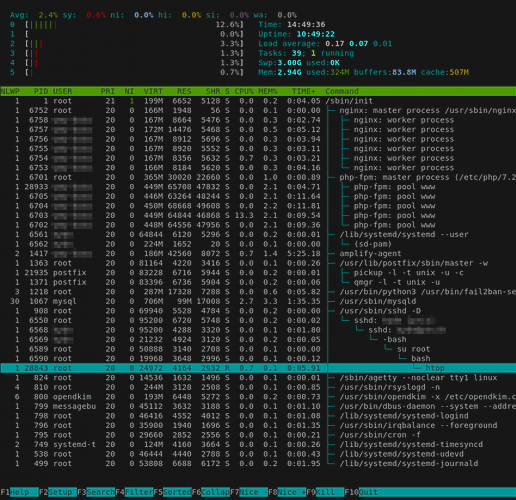The width and height of the screenshot is (516, 500).
Task: Select the su root process row
Action: (x=258, y=349)
